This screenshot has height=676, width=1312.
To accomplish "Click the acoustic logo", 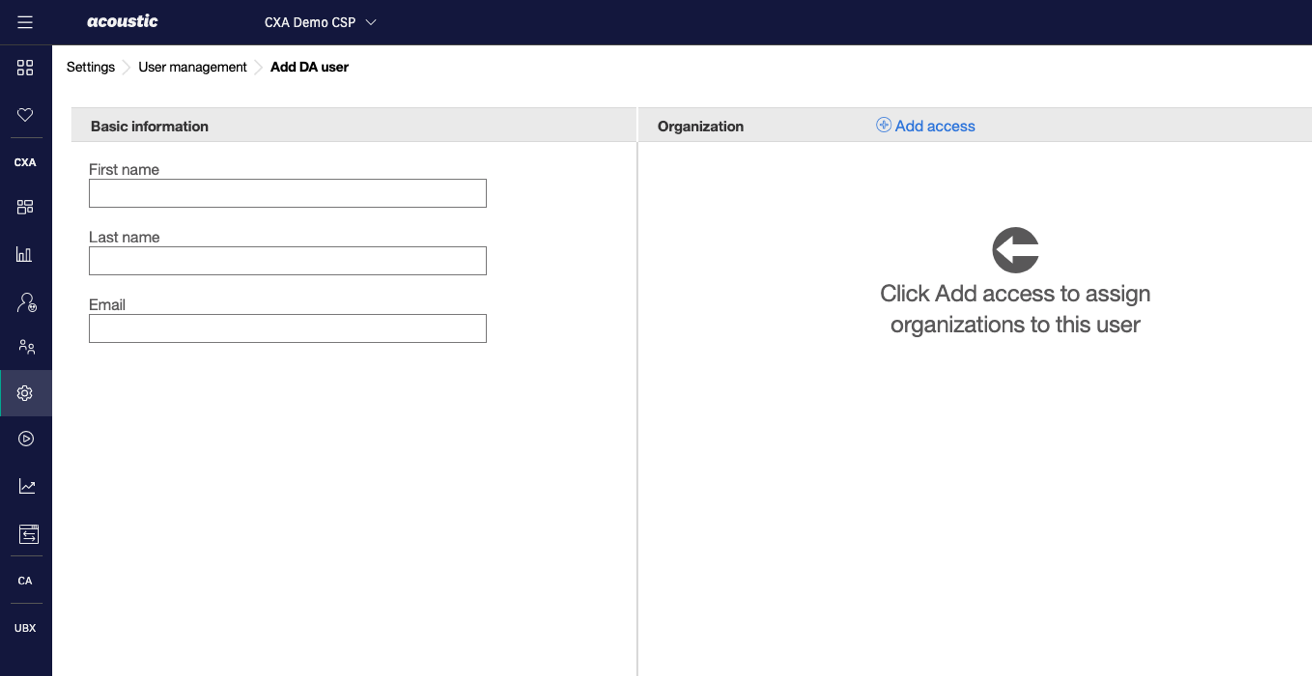I will tap(122, 21).
